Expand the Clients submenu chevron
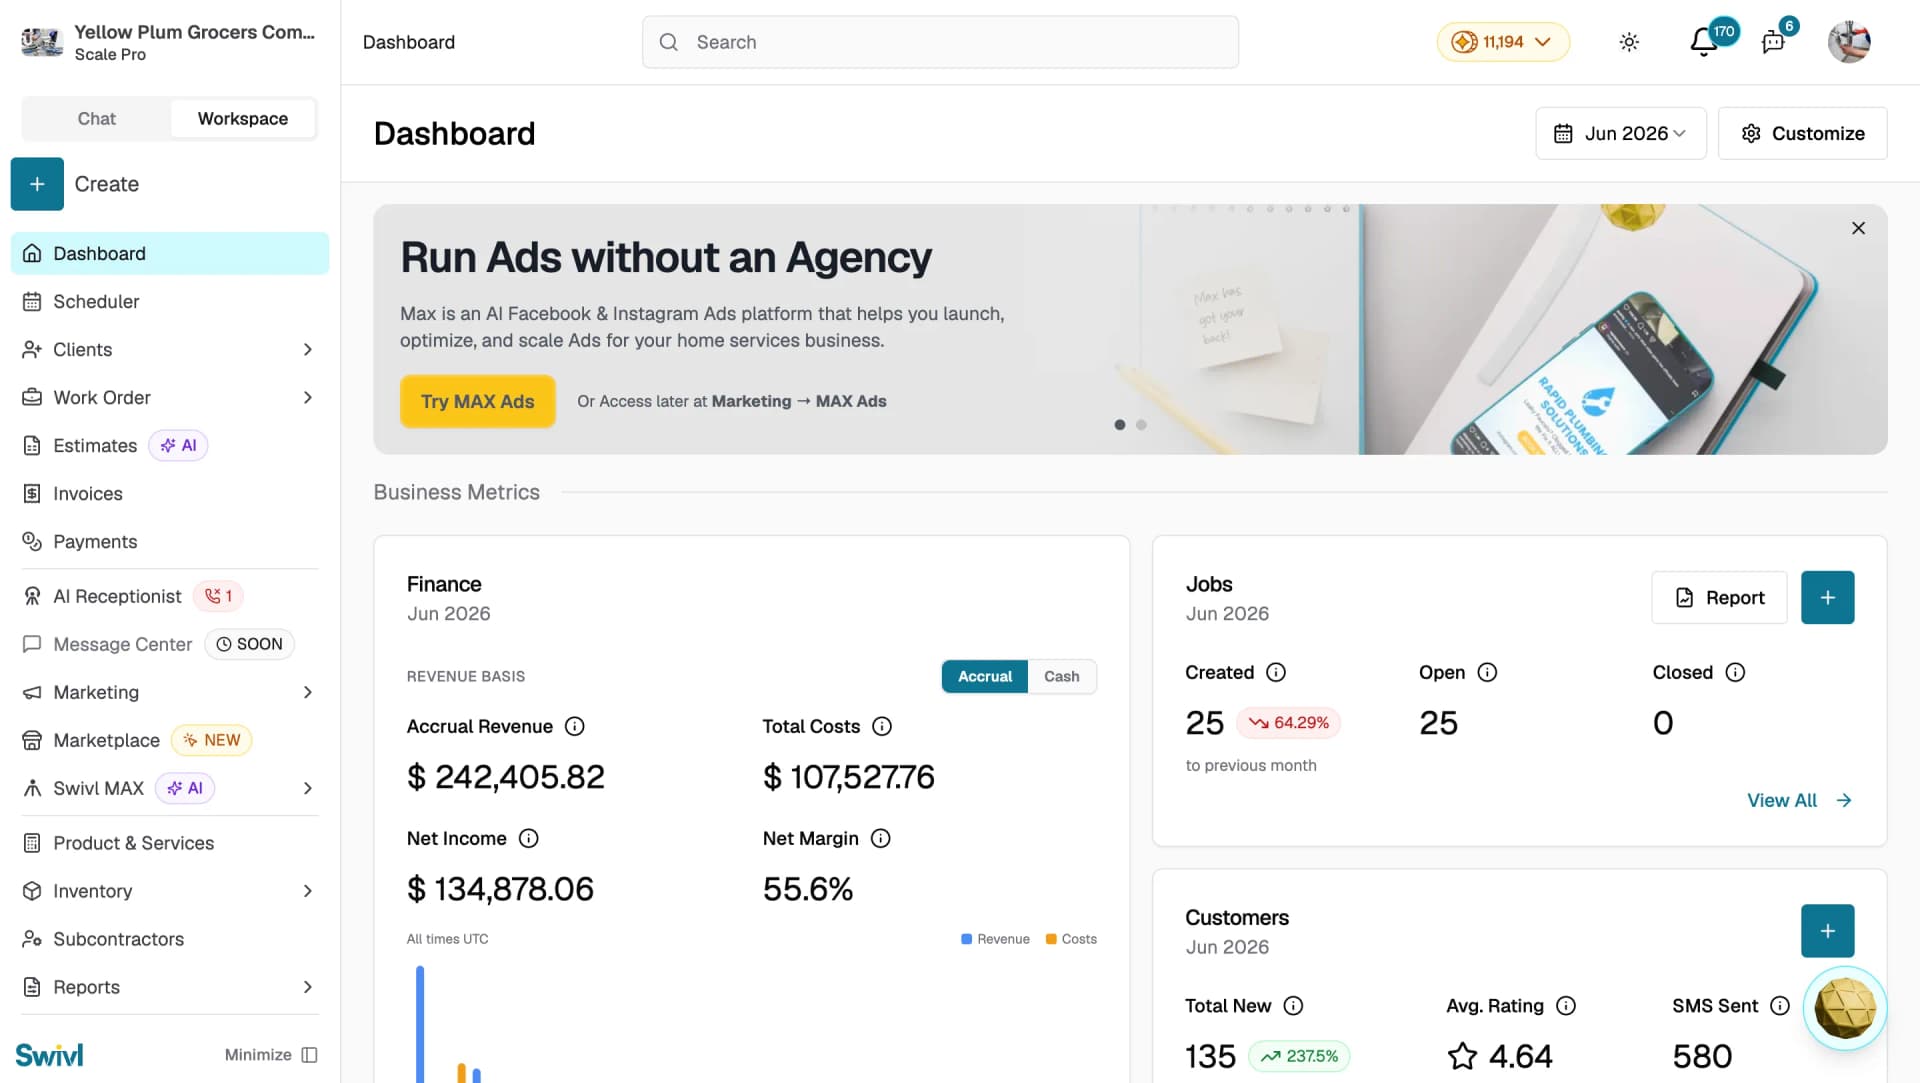 coord(307,349)
